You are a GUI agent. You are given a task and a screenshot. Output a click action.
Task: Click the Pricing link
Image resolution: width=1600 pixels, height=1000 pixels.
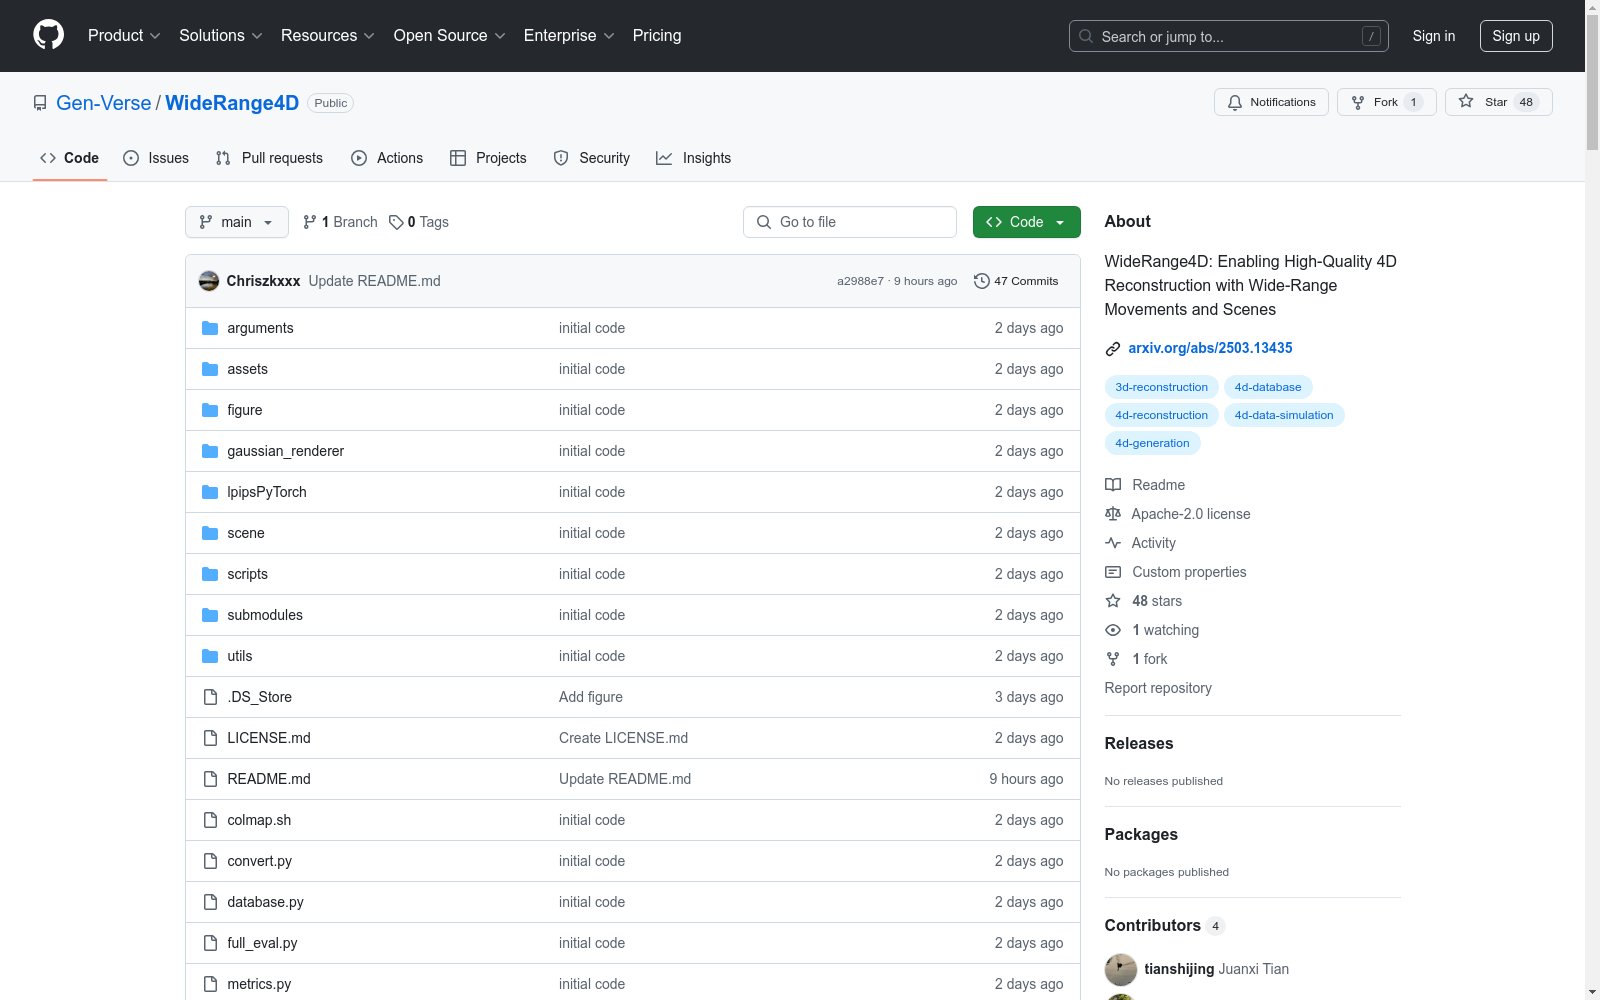[657, 35]
